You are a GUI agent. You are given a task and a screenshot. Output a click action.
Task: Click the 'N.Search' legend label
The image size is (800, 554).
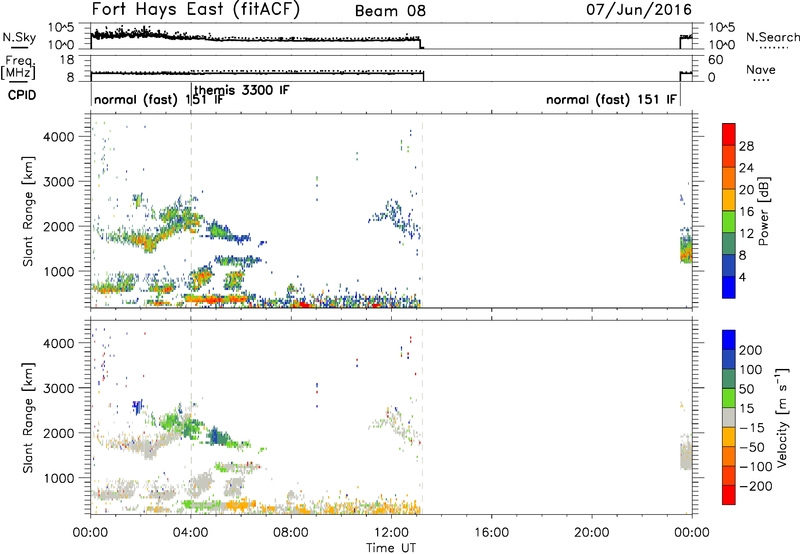point(772,37)
